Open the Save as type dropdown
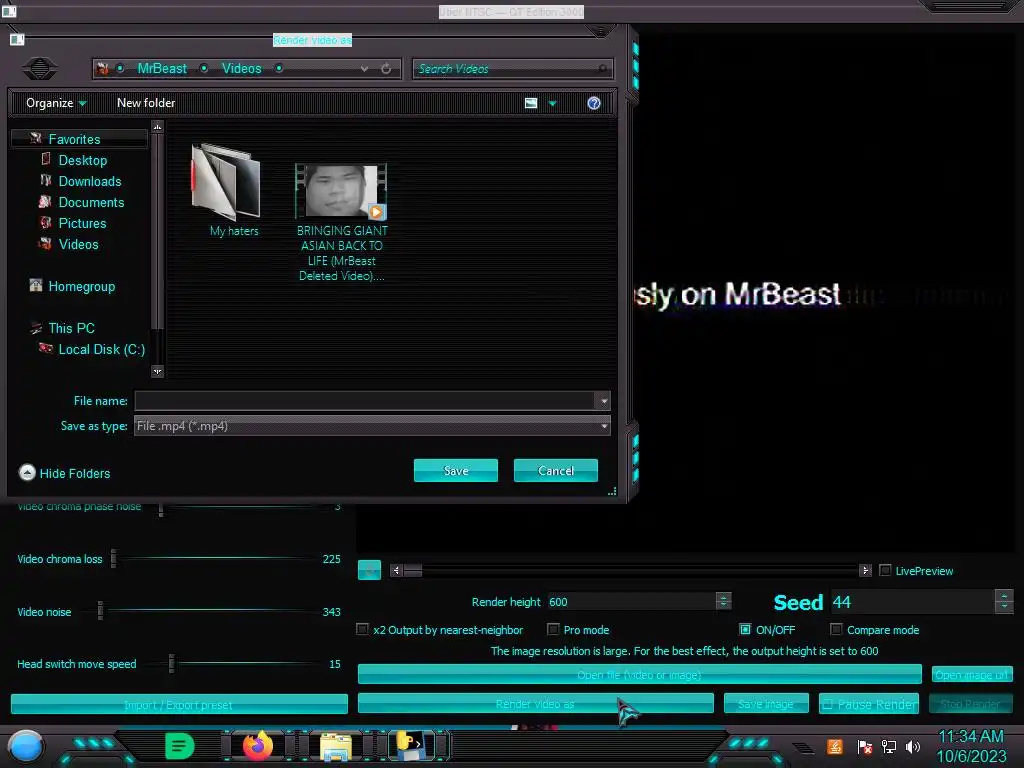Screen dimensions: 1024x768 [372, 426]
